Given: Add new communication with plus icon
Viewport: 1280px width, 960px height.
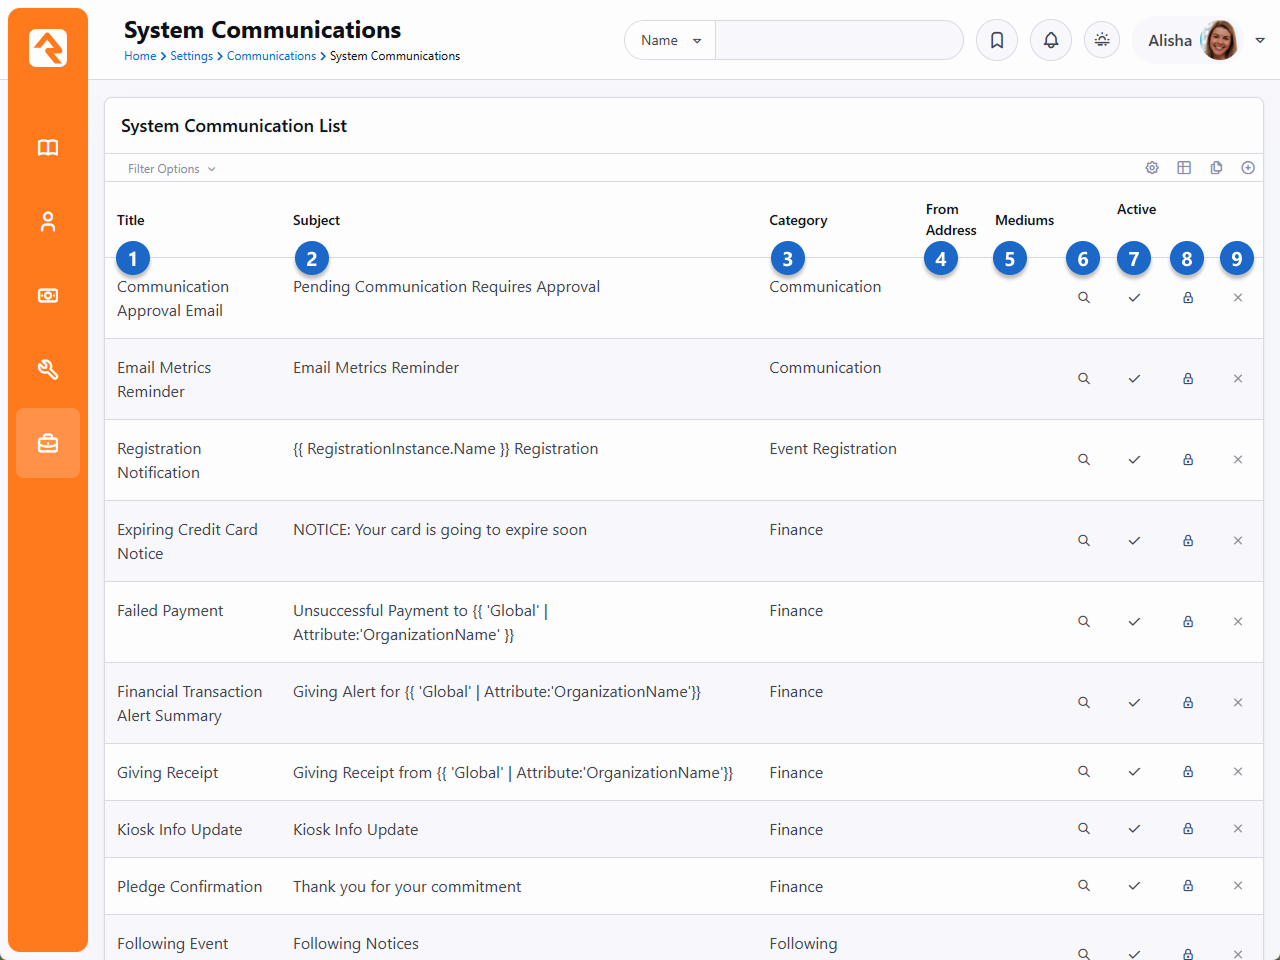Looking at the screenshot, I should coord(1248,168).
